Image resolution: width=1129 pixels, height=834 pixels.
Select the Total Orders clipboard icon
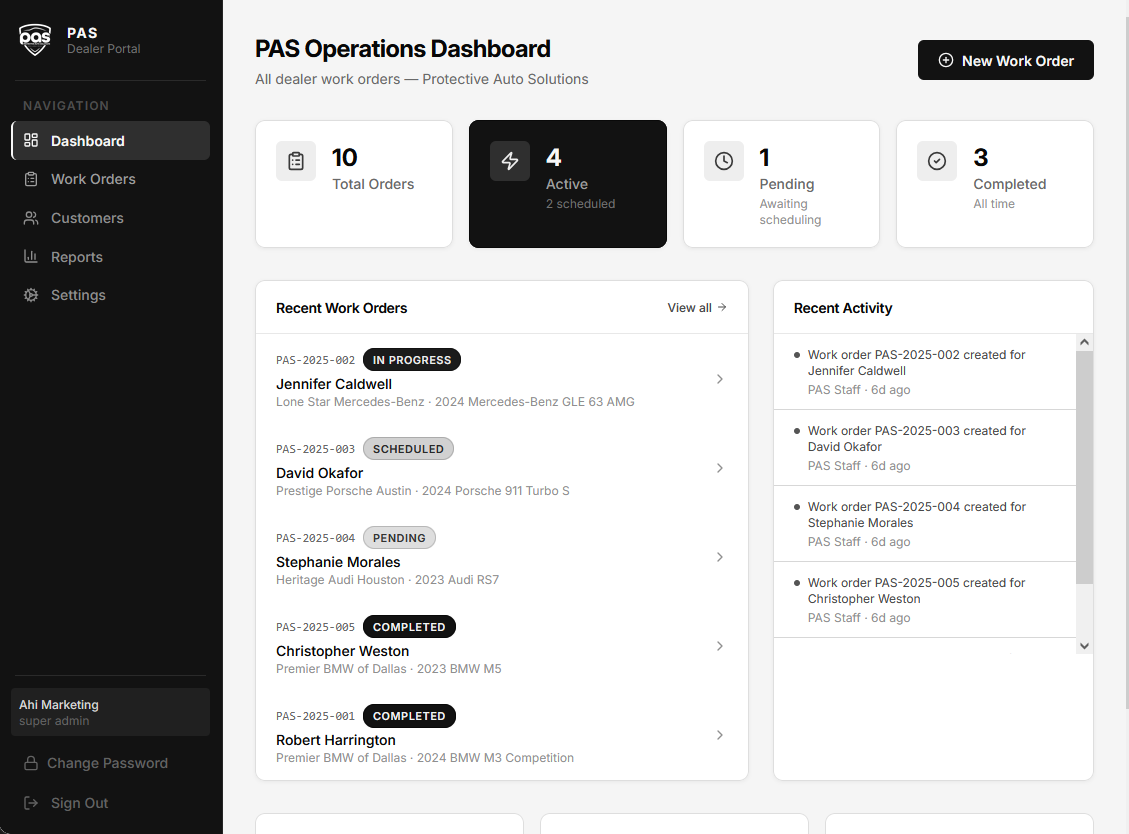coord(296,160)
